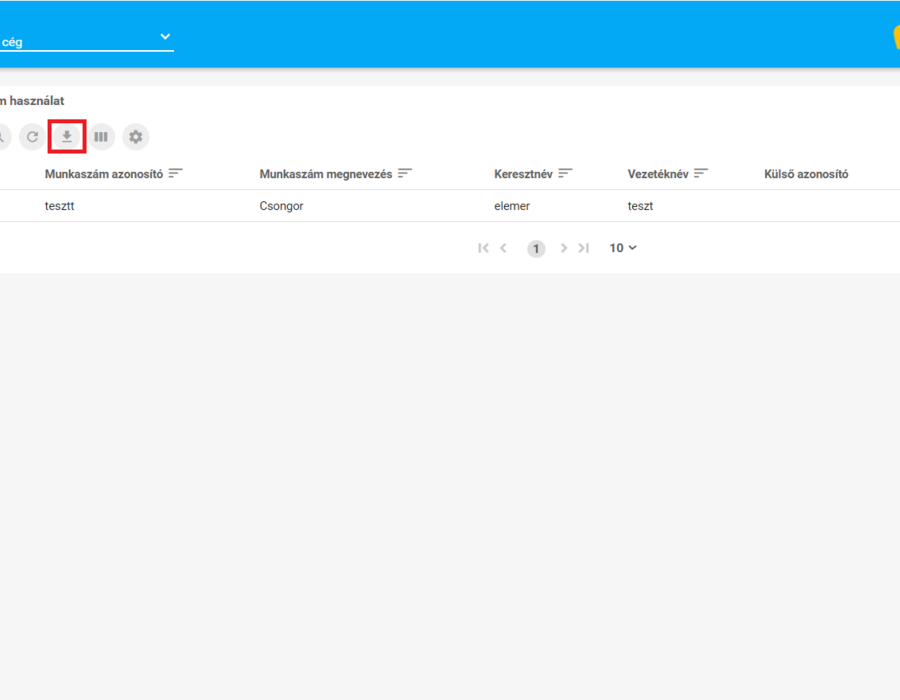Select the teszt row Csongor cell

(x=281, y=206)
